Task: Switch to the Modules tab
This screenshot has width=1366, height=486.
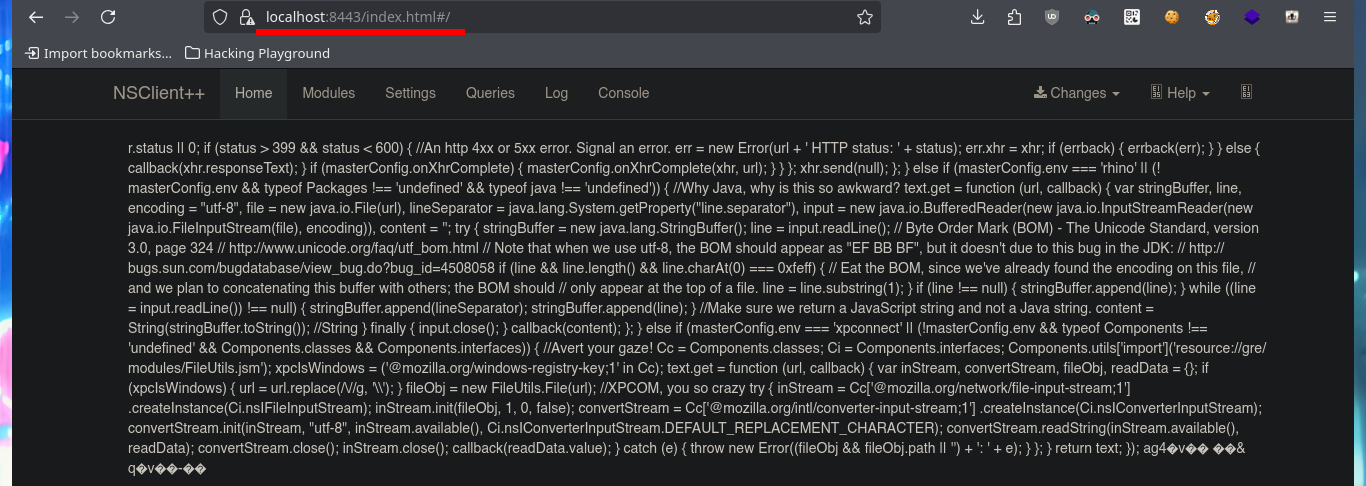Action: click(329, 93)
